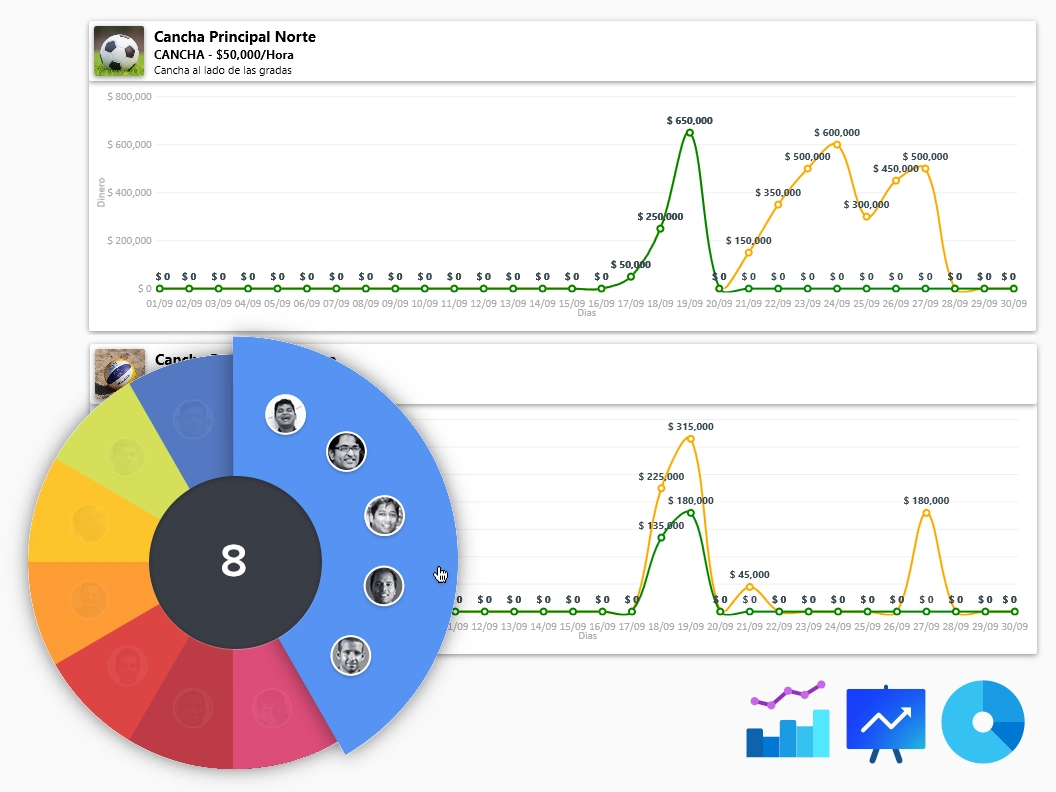Open the donut chart view icon
This screenshot has height=792, width=1056.
coord(983,721)
